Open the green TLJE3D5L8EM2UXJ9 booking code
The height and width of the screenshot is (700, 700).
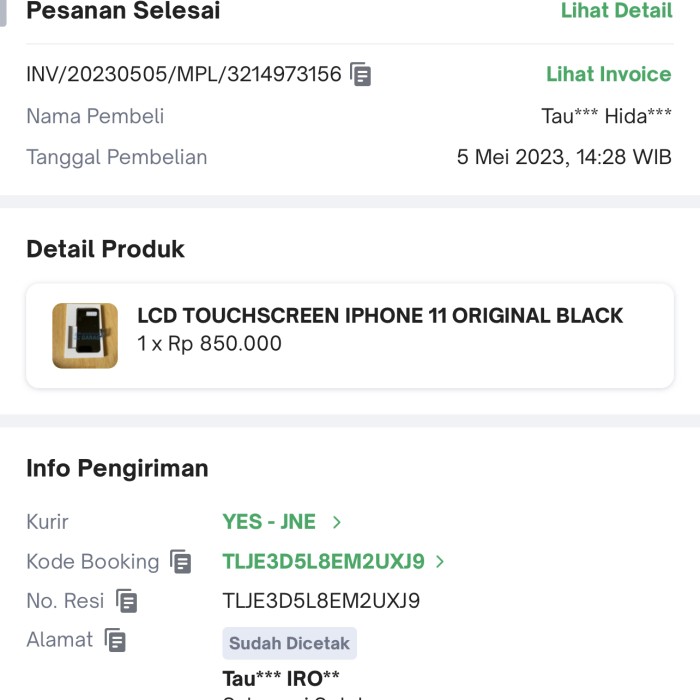click(x=323, y=562)
